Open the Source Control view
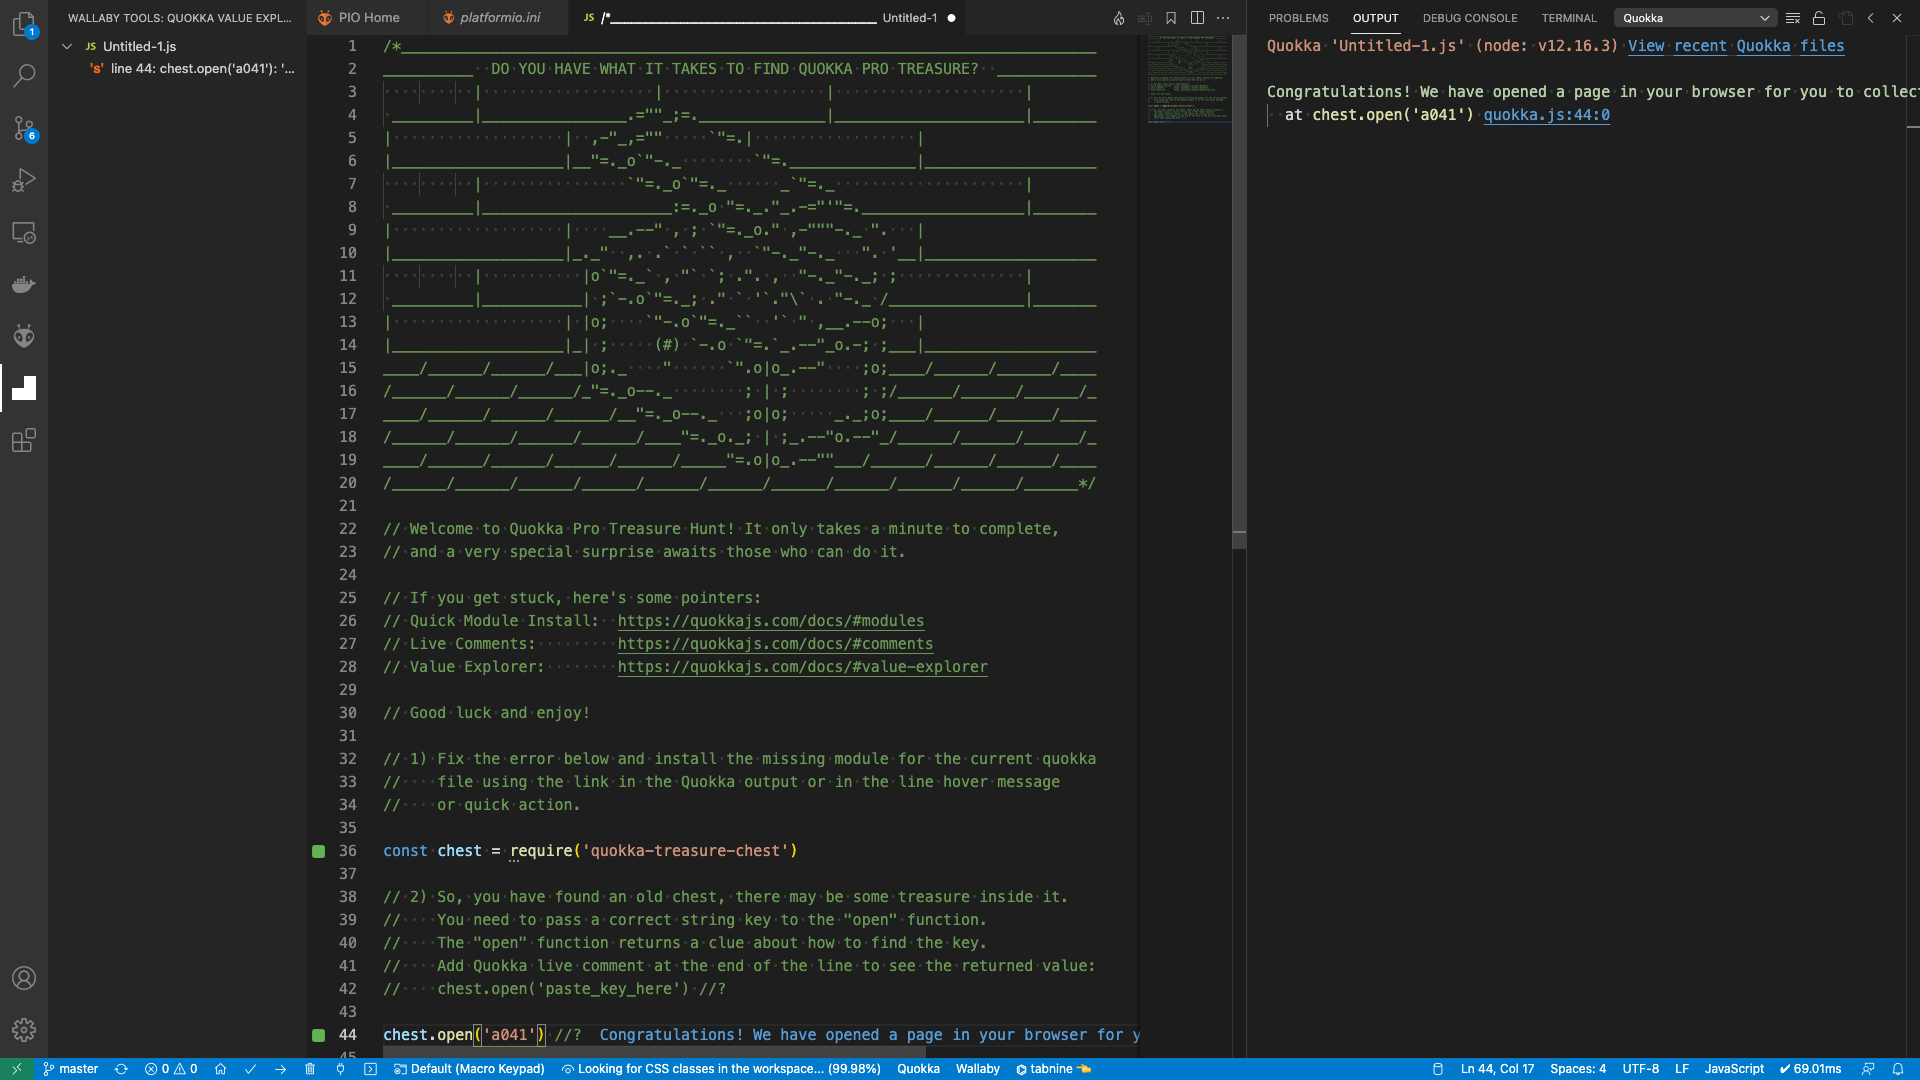This screenshot has width=1920, height=1080. [24, 128]
